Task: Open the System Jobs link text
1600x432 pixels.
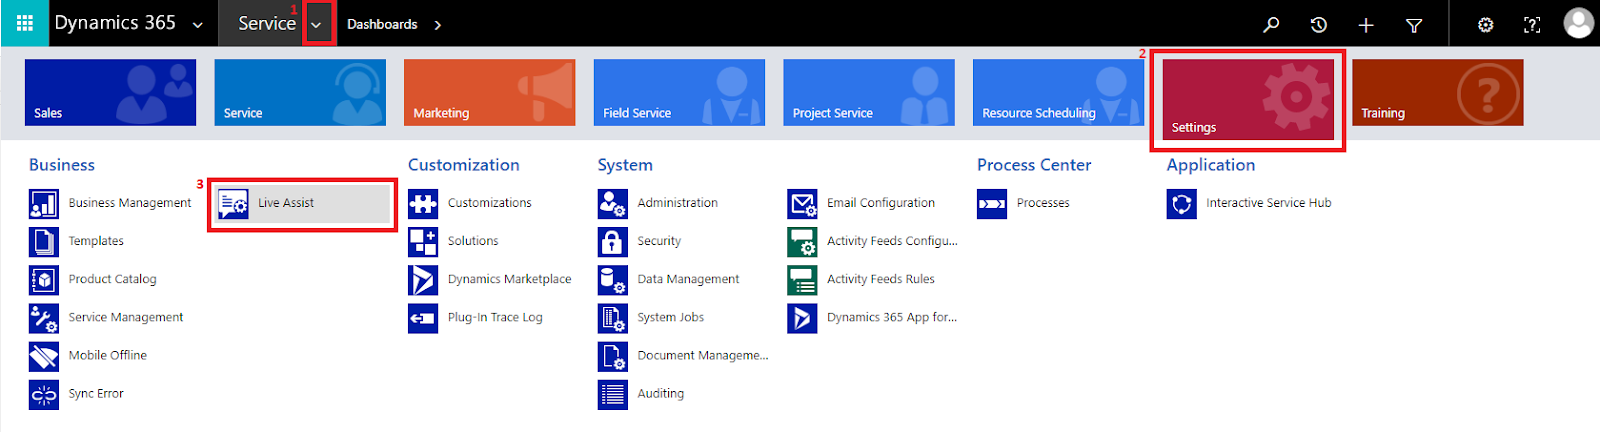Action: coord(671,317)
